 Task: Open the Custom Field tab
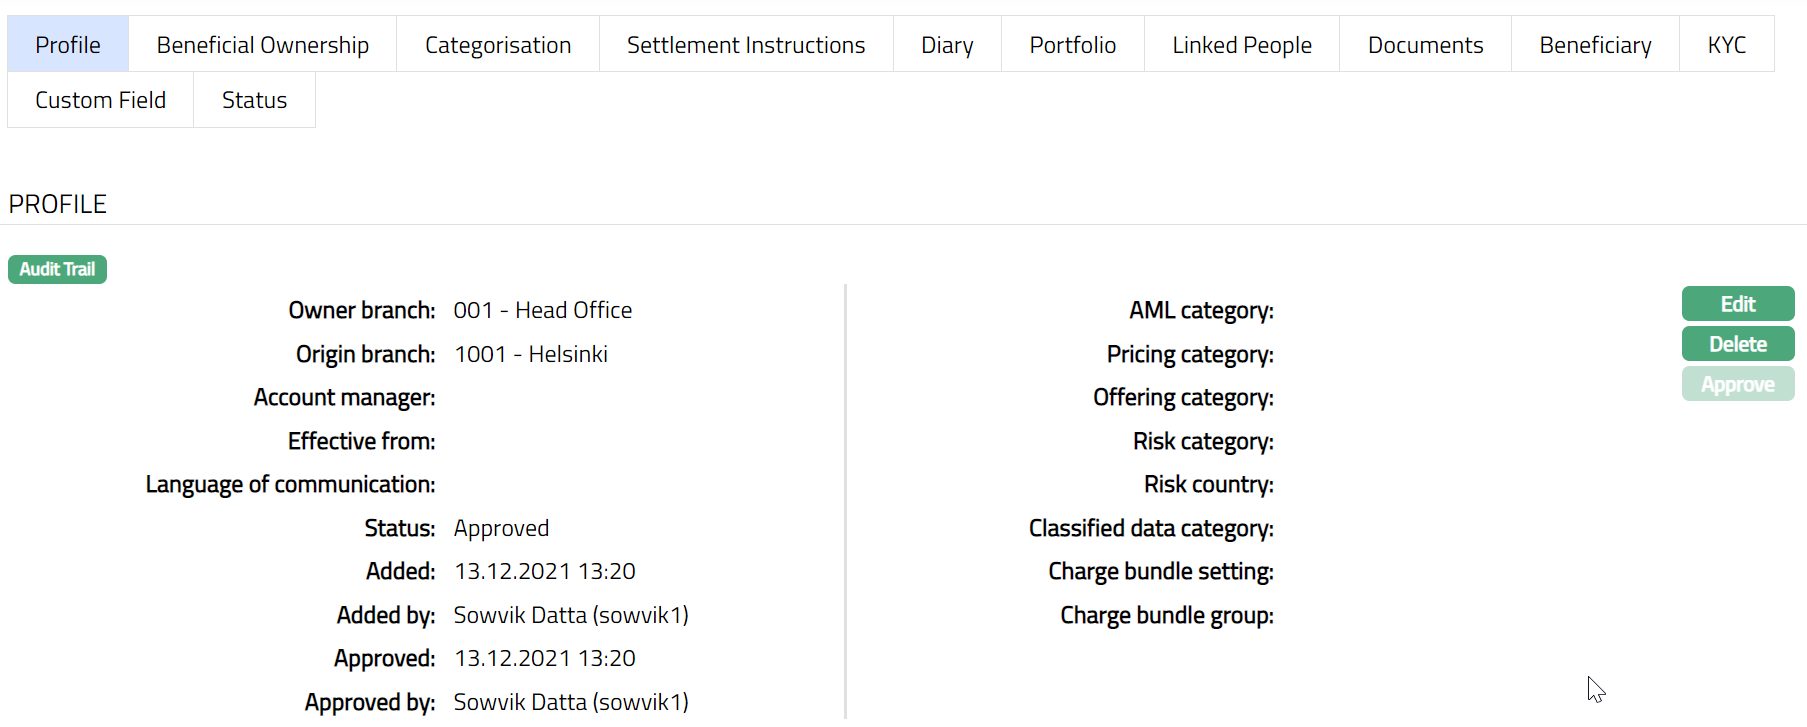tap(100, 100)
